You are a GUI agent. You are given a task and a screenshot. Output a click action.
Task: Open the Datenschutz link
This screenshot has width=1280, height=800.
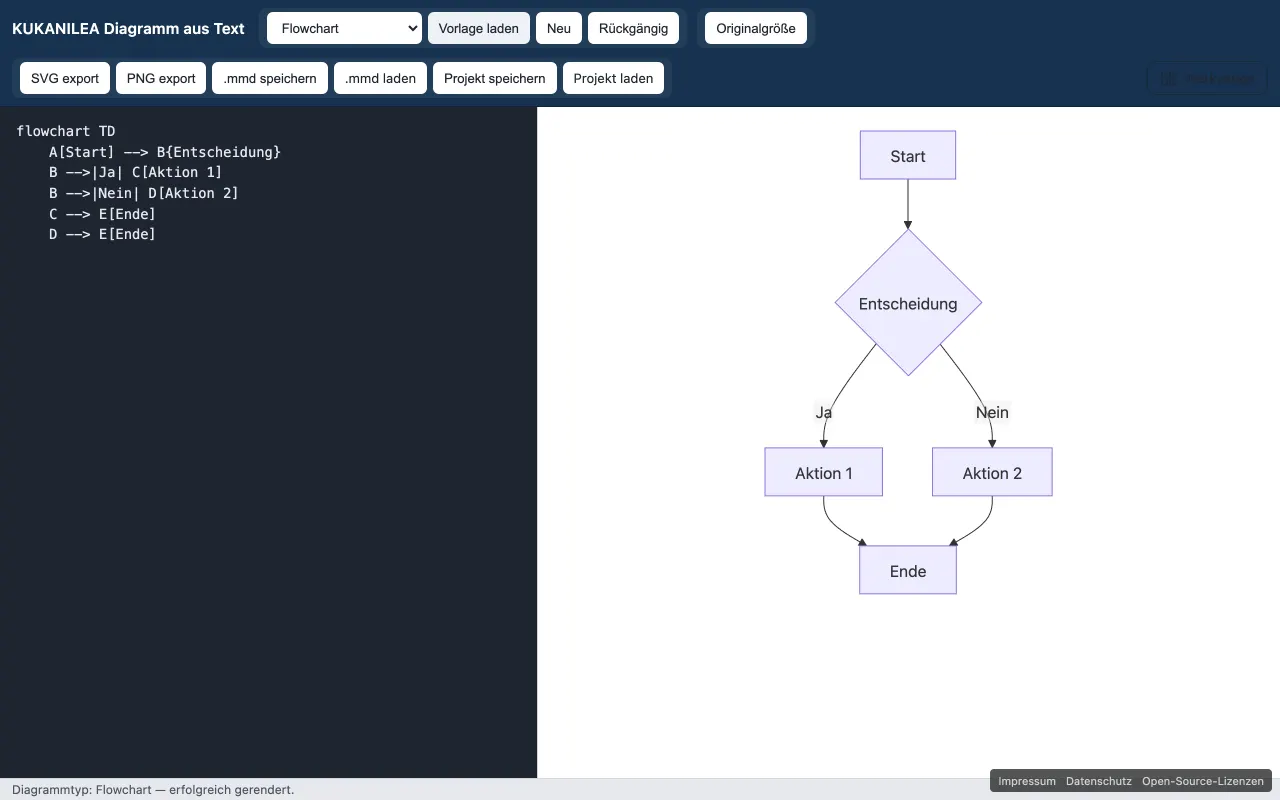coord(1099,781)
